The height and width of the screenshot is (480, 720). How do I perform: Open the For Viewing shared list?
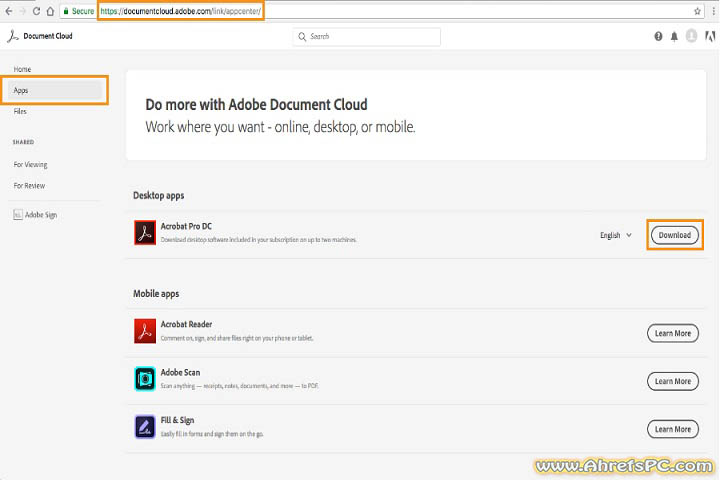tap(30, 164)
